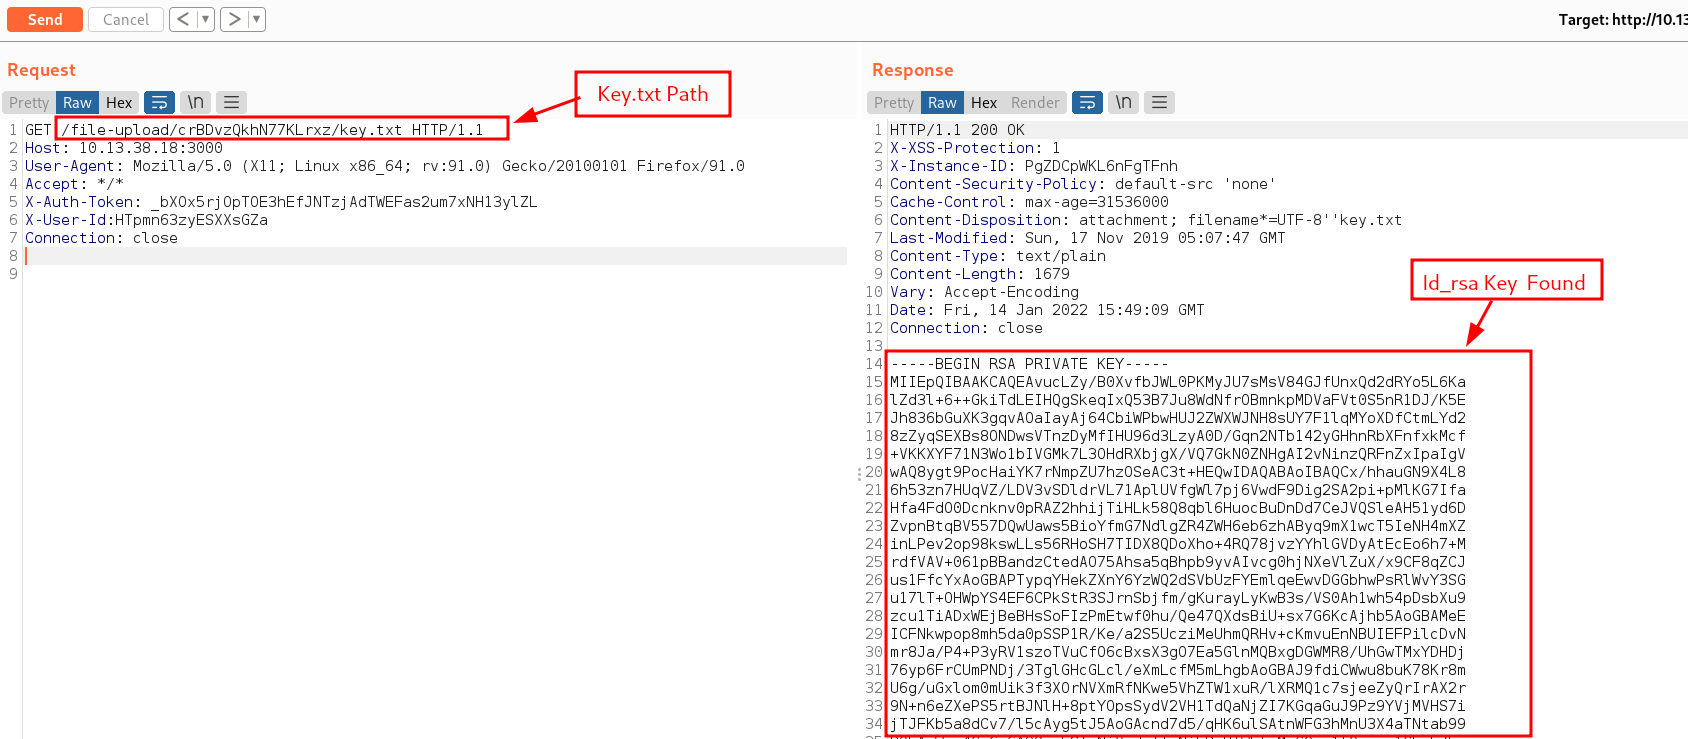Click the GET request line path
The image size is (1688, 739).
click(232, 130)
